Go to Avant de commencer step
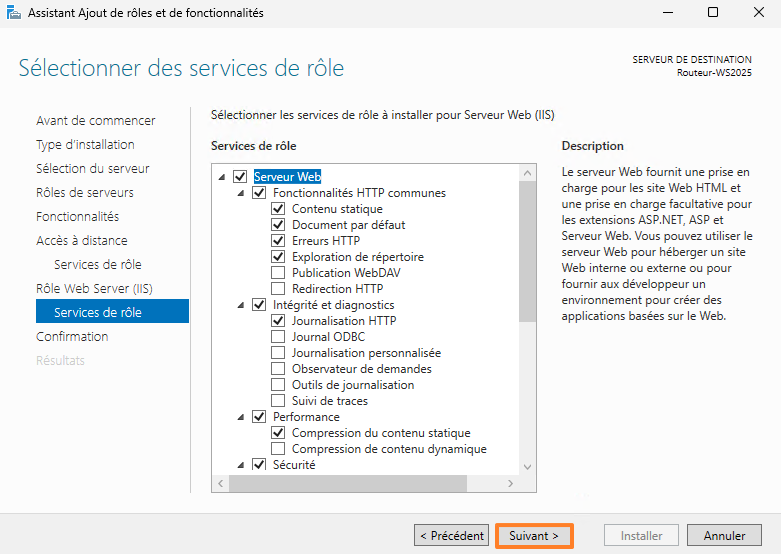781x554 pixels. [96, 121]
